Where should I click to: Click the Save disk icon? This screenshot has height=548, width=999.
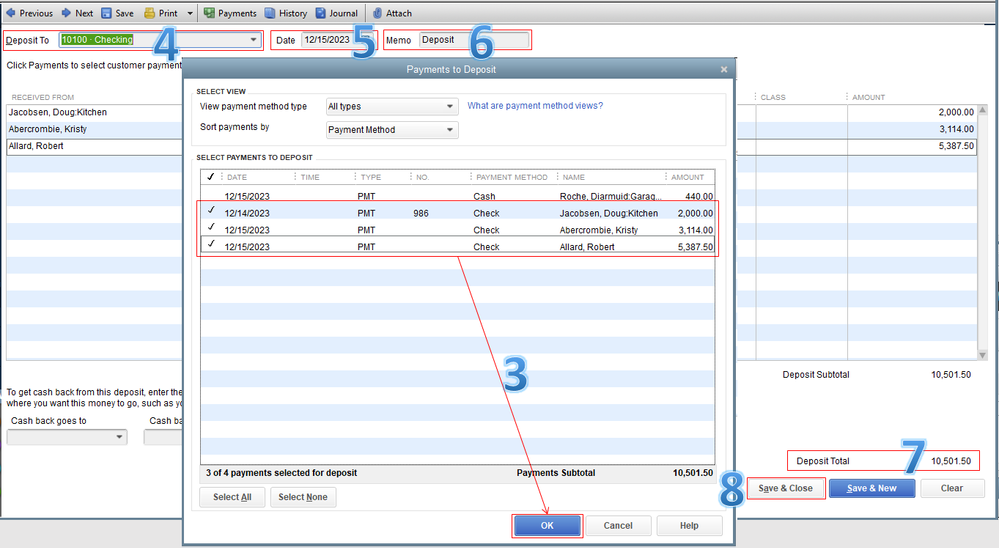[x=106, y=14]
